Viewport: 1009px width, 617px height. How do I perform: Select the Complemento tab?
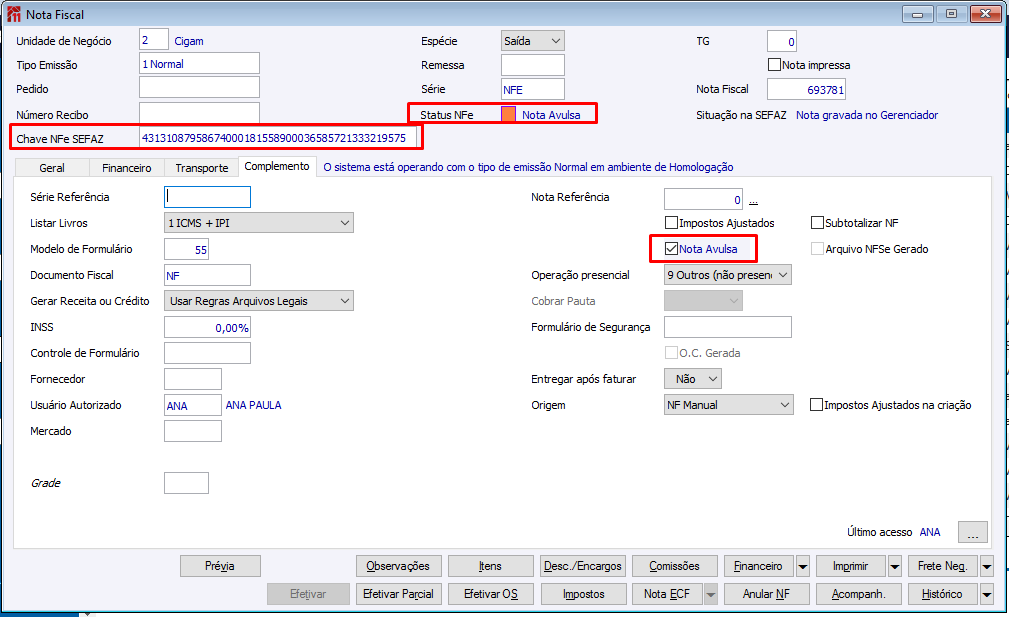(277, 166)
